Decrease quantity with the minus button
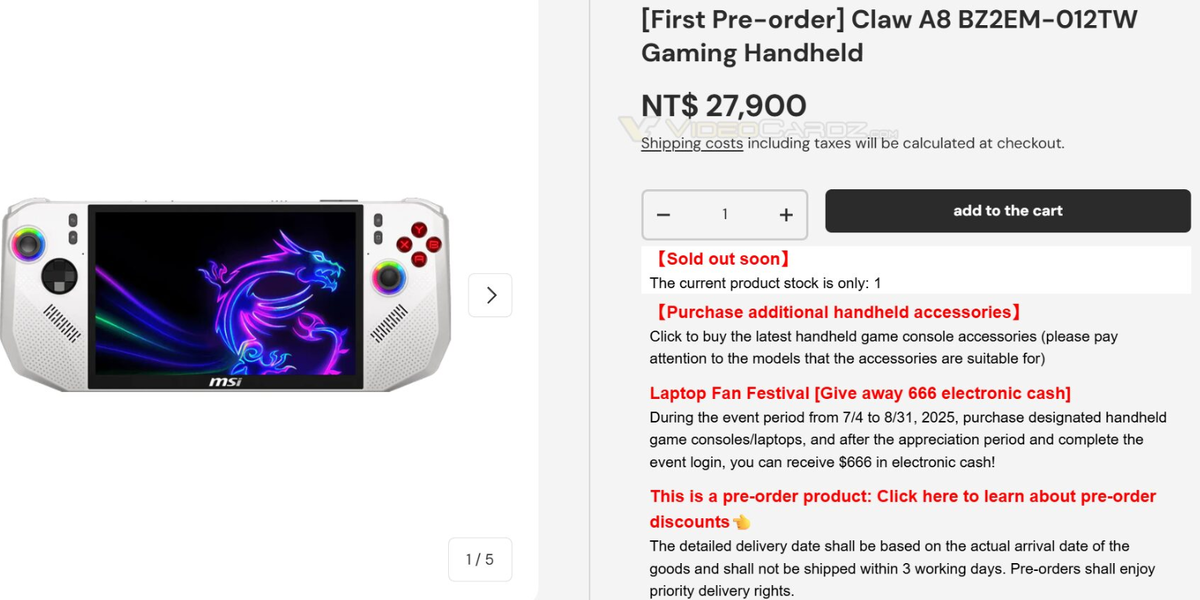The height and width of the screenshot is (600, 1200). point(664,215)
